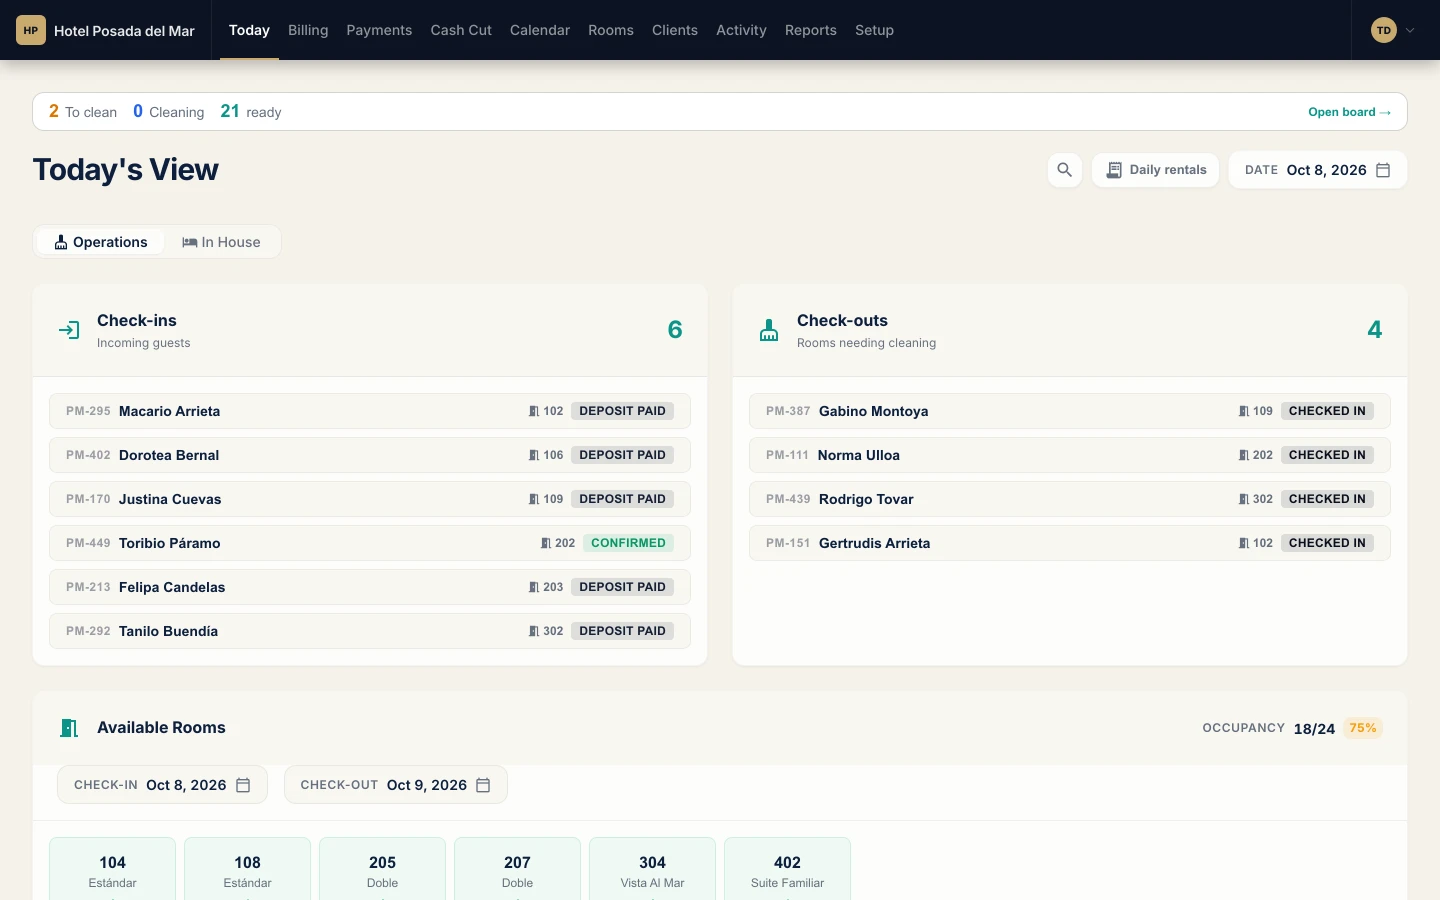The width and height of the screenshot is (1440, 900).
Task: Click the DEPOSIT PAID badge for Dorotea Bernal
Action: click(x=622, y=455)
